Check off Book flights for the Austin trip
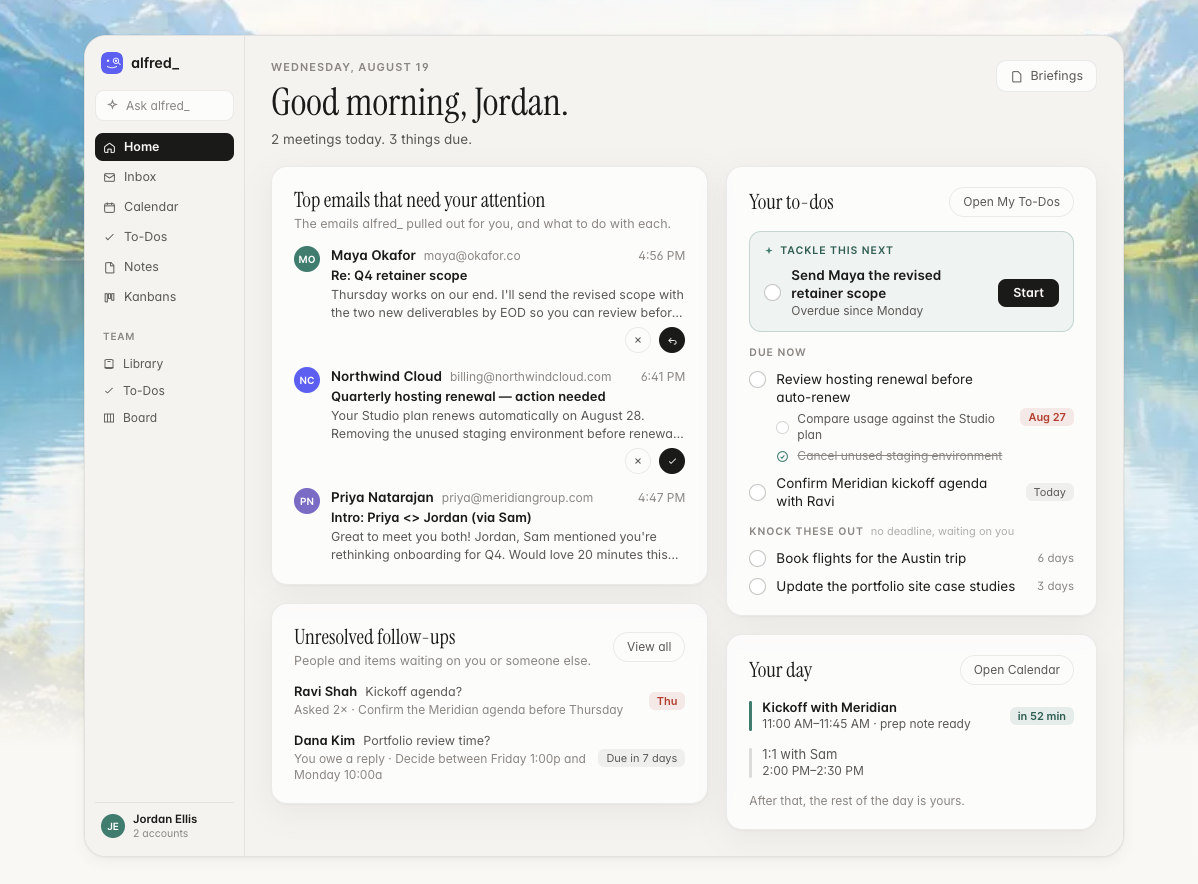This screenshot has height=884, width=1198. pyautogui.click(x=757, y=559)
